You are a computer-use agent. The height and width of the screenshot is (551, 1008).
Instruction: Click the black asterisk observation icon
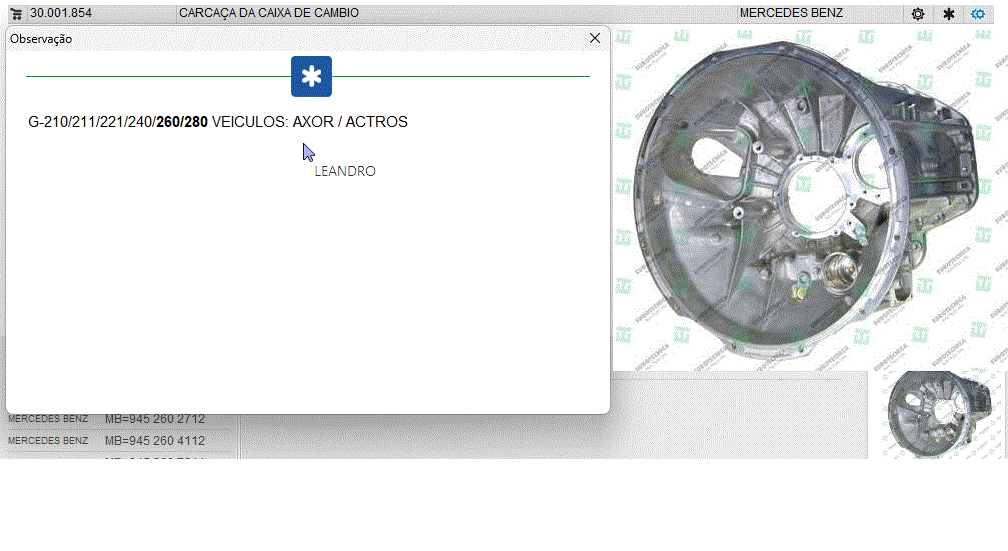949,14
